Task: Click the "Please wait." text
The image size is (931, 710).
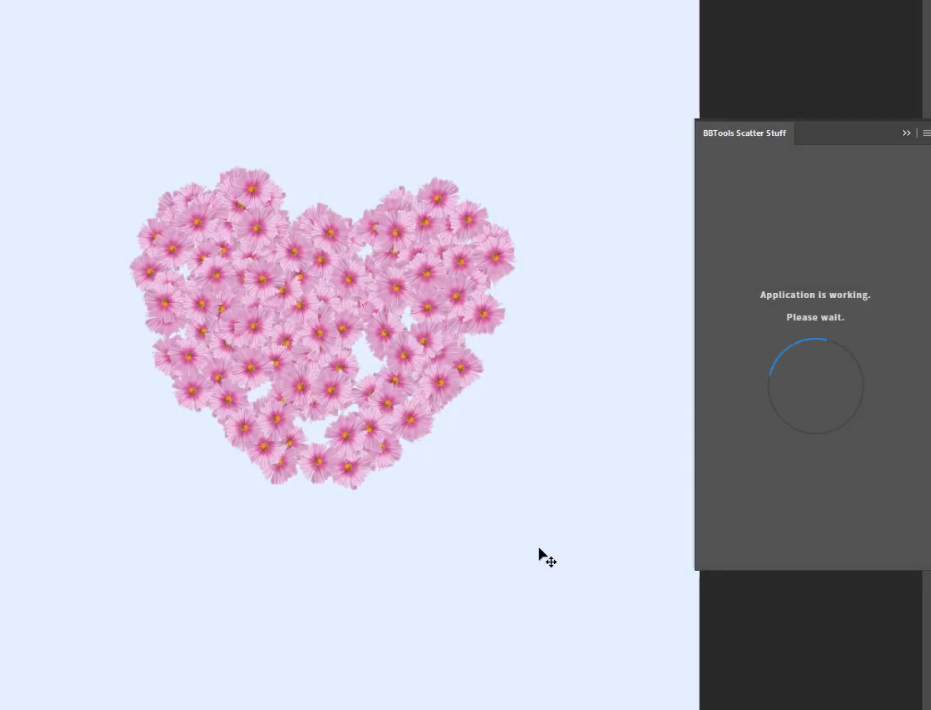Action: (815, 317)
